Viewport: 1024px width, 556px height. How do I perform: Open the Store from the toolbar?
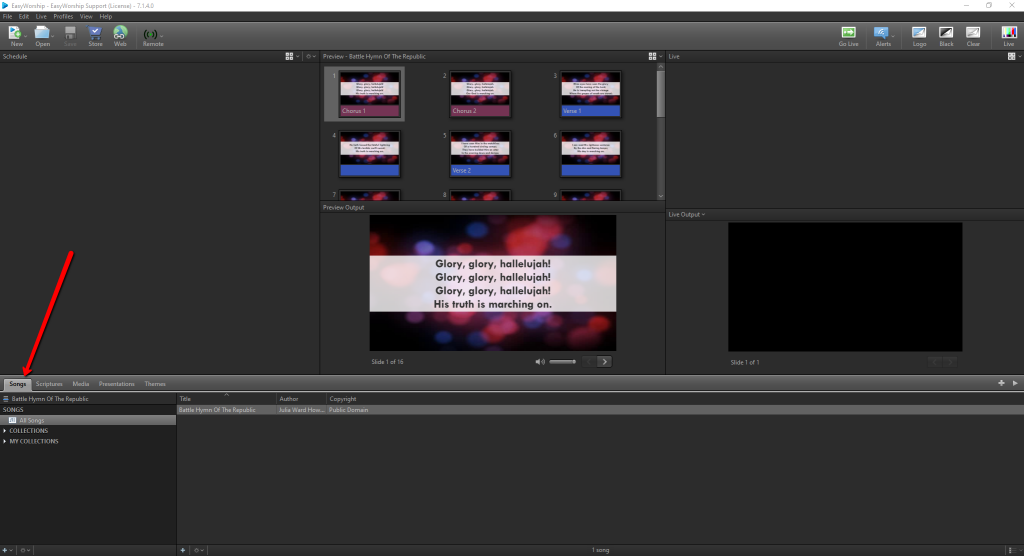pos(95,35)
